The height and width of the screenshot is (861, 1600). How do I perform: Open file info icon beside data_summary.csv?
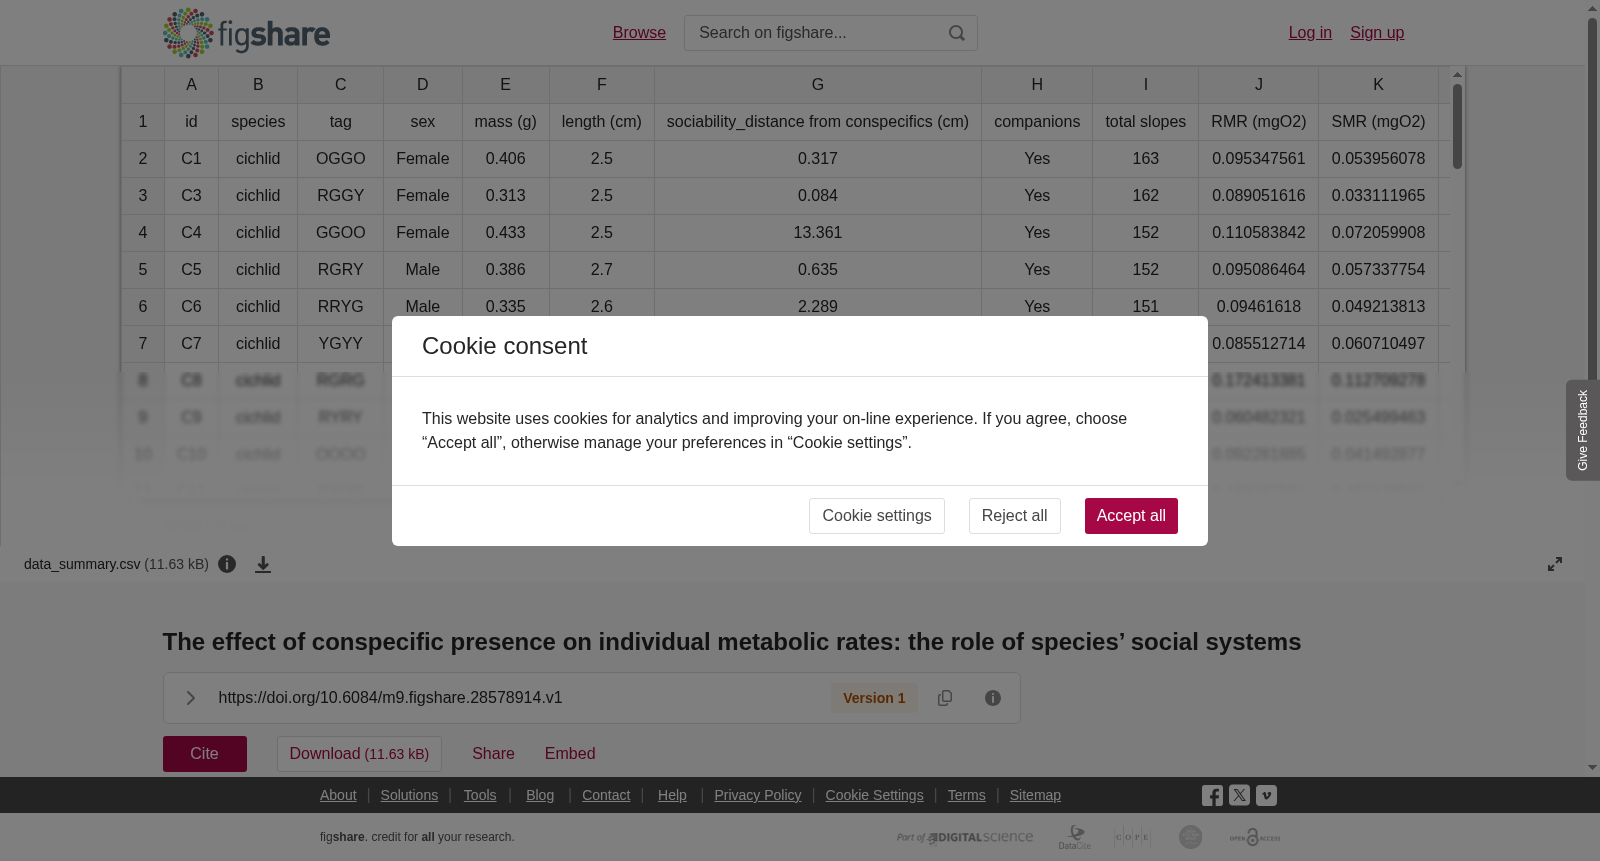tap(227, 564)
